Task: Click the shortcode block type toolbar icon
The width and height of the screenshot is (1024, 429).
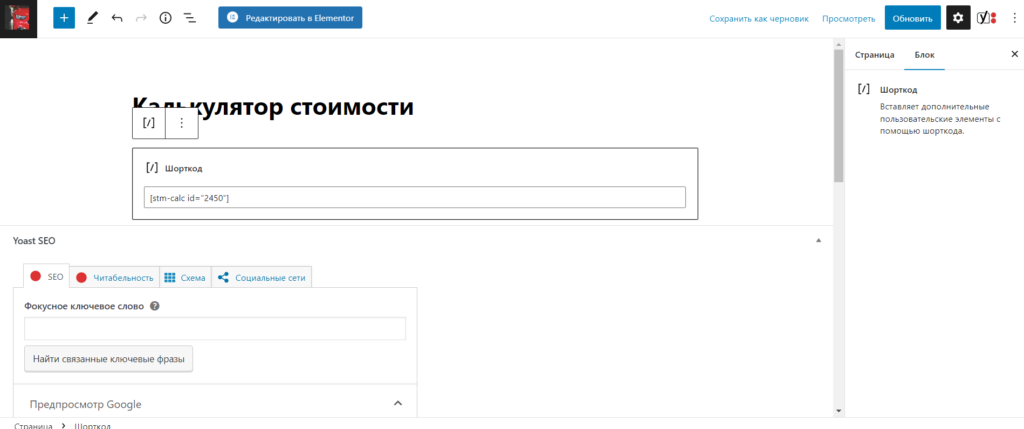Action: click(x=149, y=123)
